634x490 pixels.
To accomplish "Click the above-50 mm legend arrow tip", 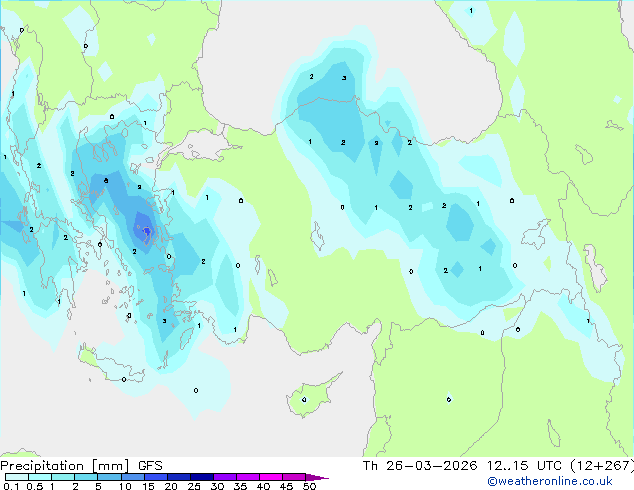I will click(x=317, y=477).
